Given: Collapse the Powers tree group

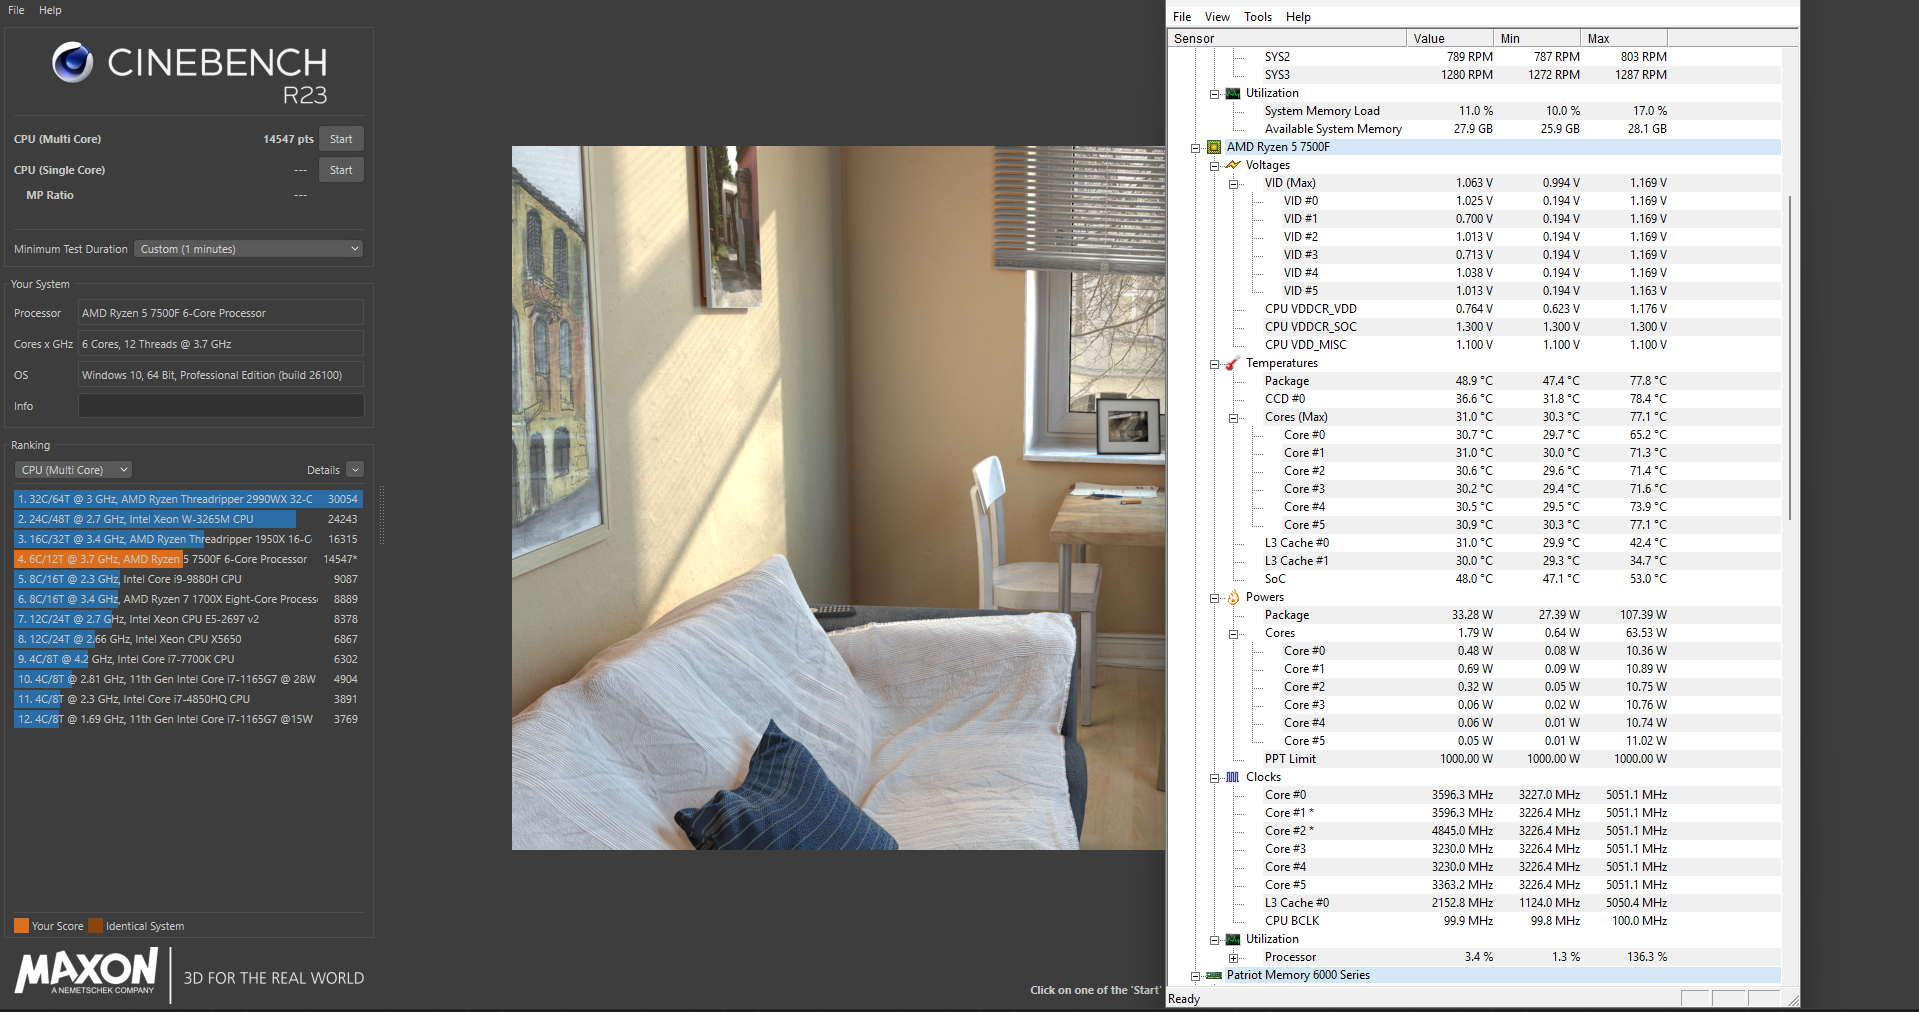Looking at the screenshot, I should (x=1214, y=597).
